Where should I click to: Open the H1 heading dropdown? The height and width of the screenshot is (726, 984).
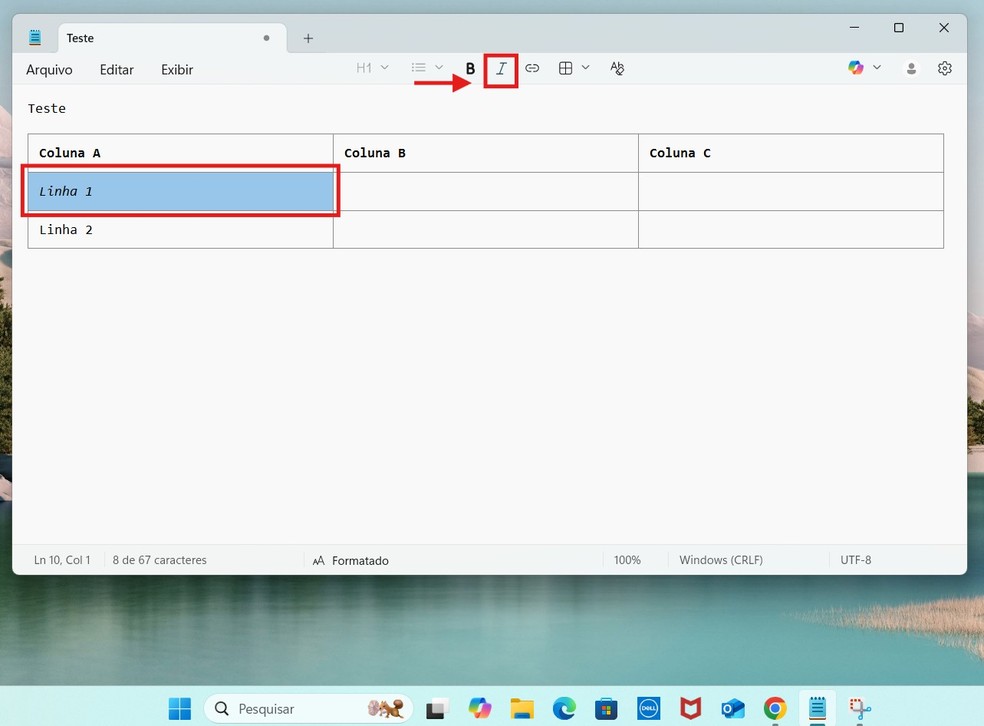click(372, 68)
